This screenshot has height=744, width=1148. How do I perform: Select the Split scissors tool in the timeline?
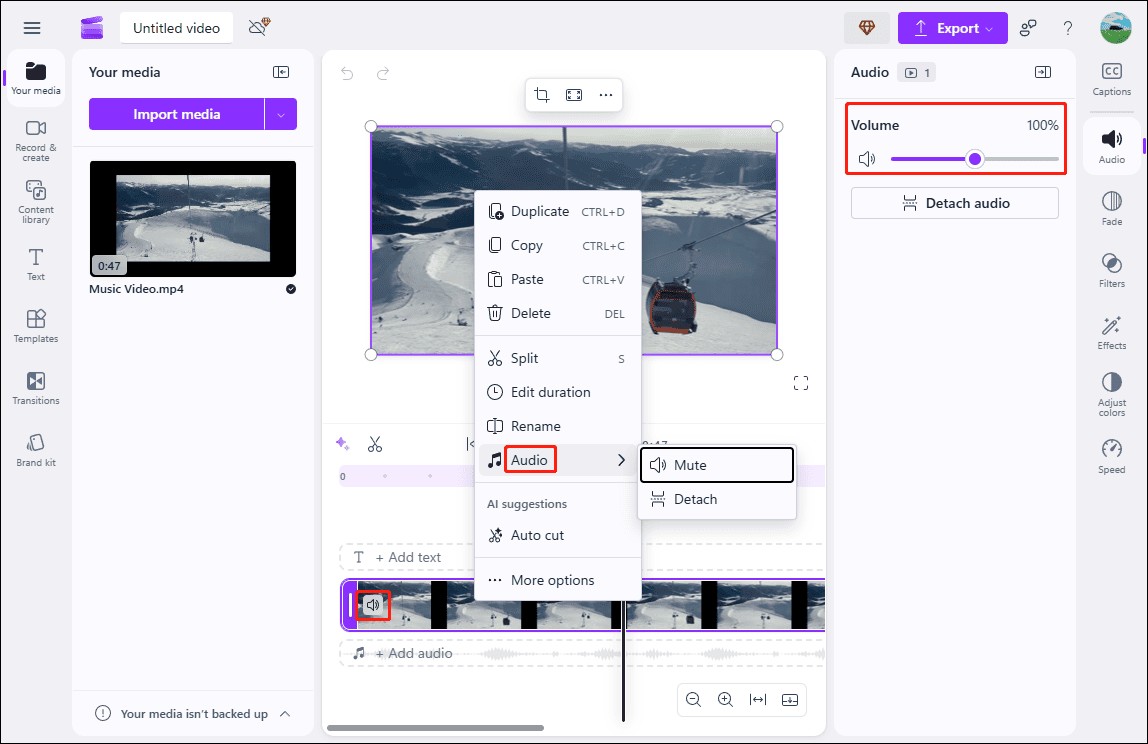(x=375, y=443)
